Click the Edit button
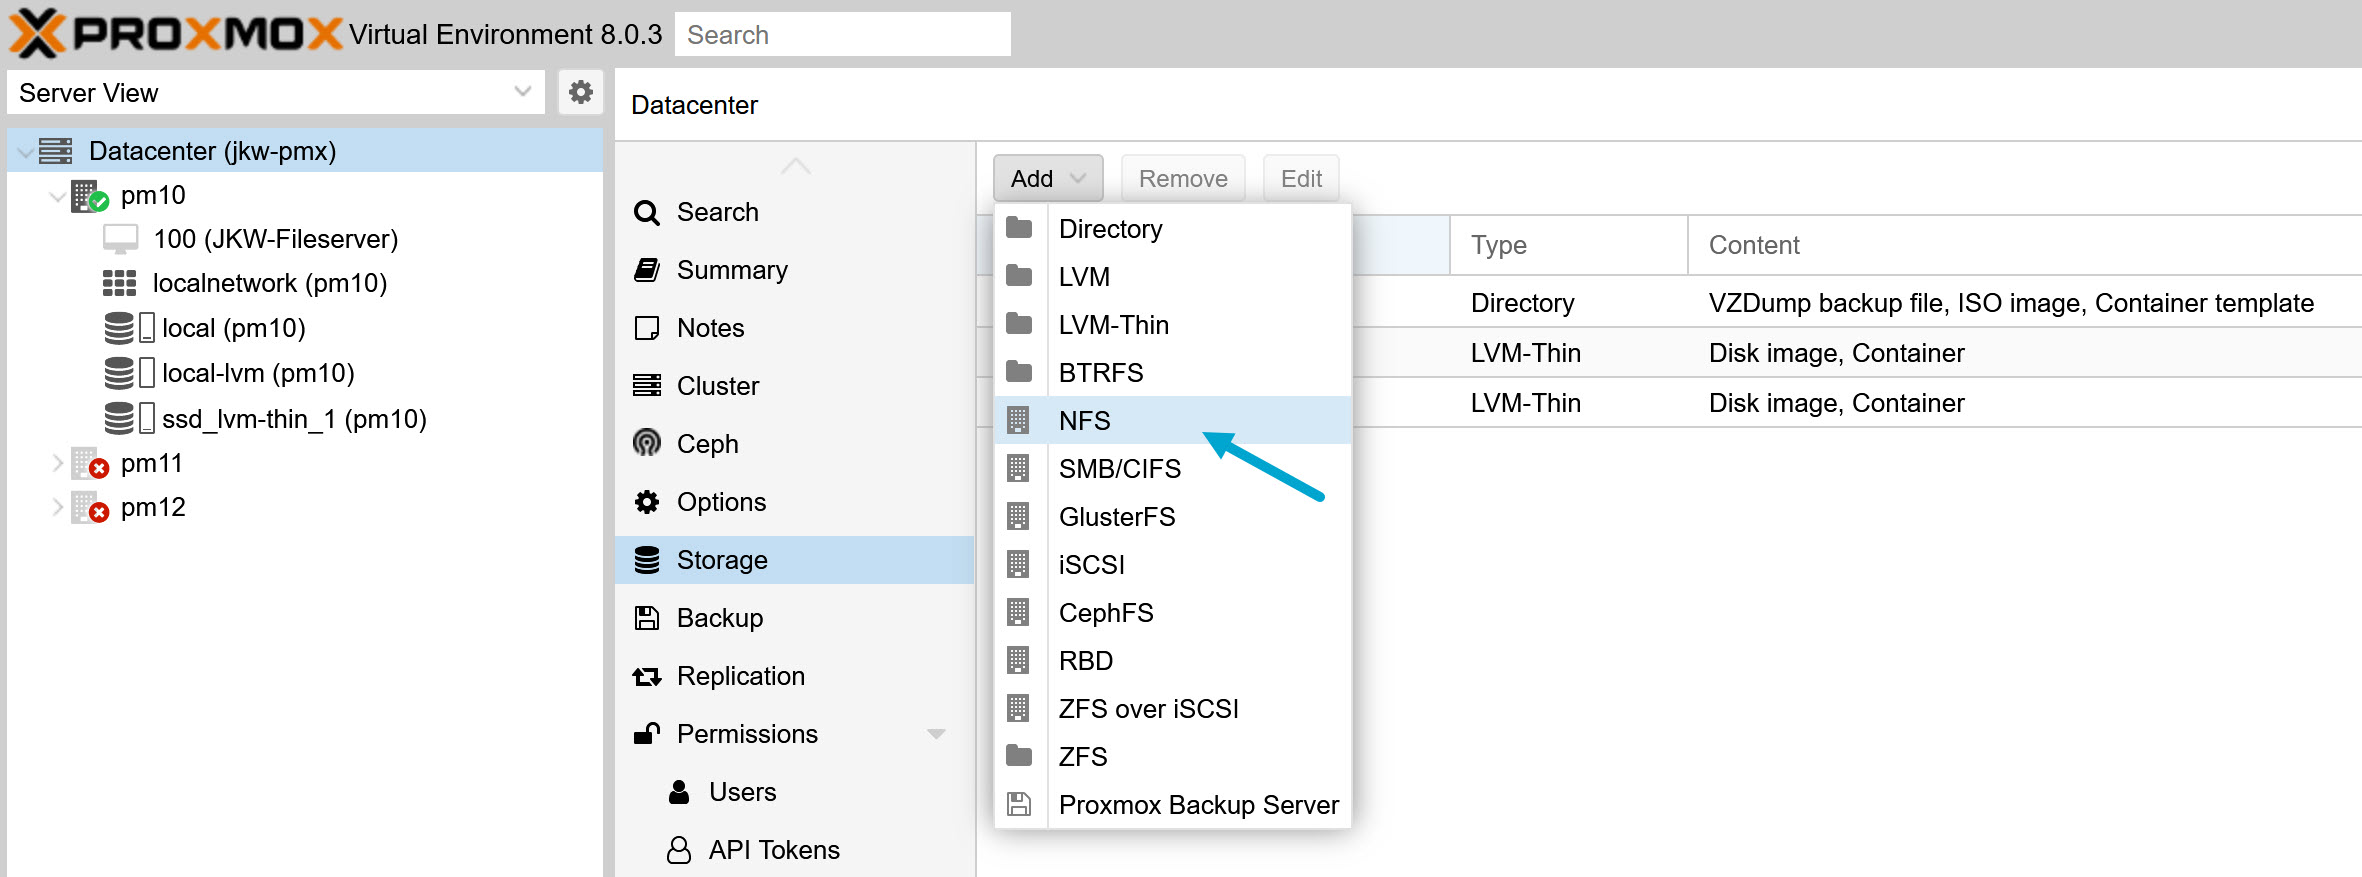The image size is (2362, 877). [1300, 179]
